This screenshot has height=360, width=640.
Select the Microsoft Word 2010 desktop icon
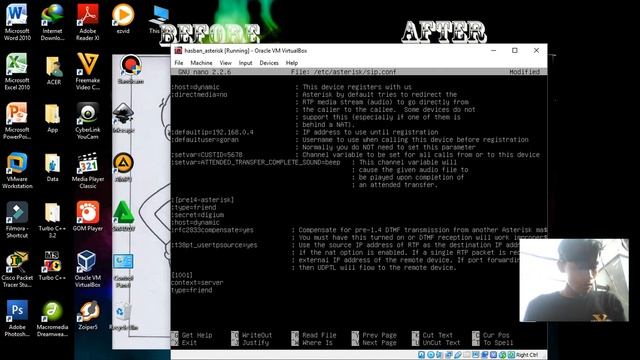17,21
